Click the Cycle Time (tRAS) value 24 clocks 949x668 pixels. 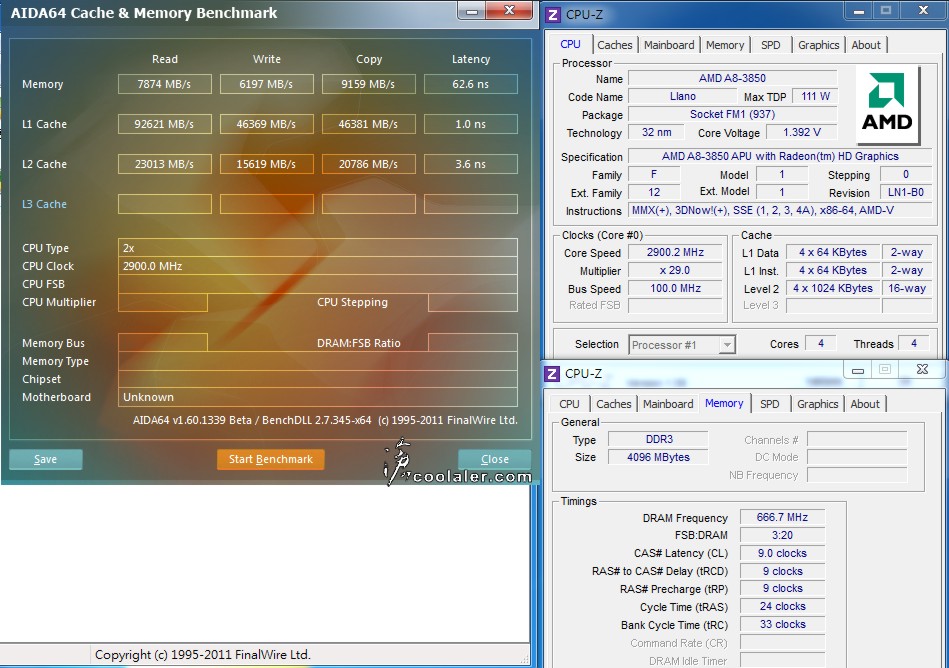point(783,606)
